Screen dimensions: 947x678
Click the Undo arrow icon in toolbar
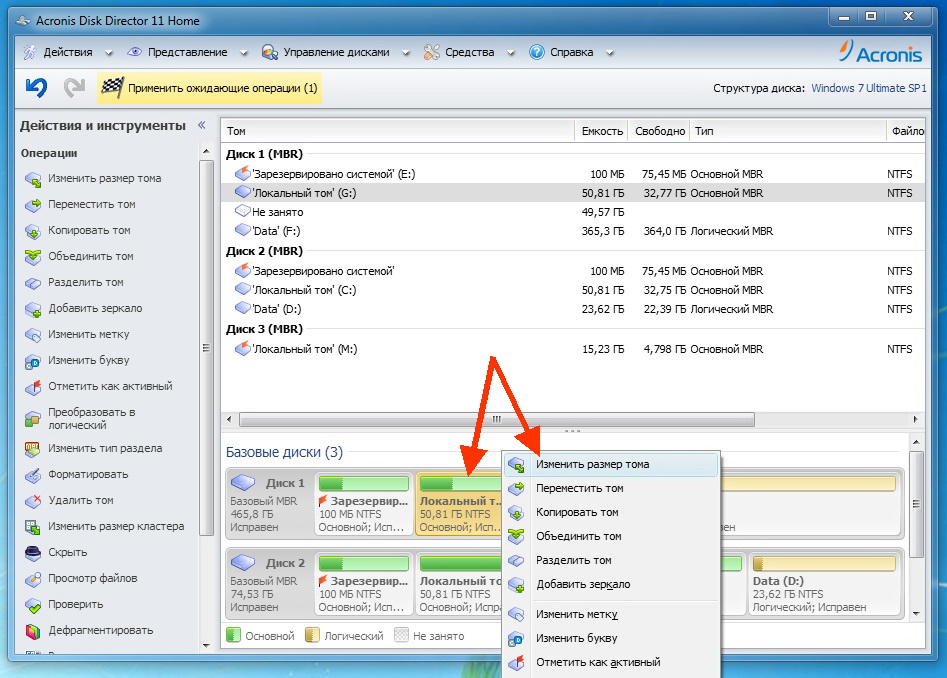click(x=36, y=88)
